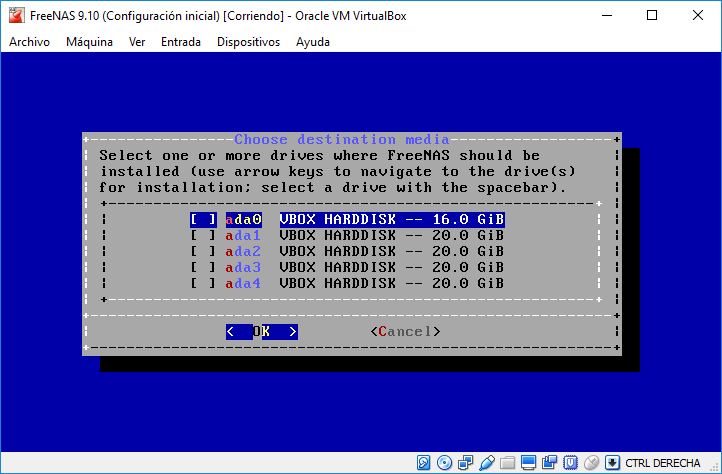Screen dimensions: 722x474
Task: Select the ada1 drive name
Action: [x=244, y=235]
